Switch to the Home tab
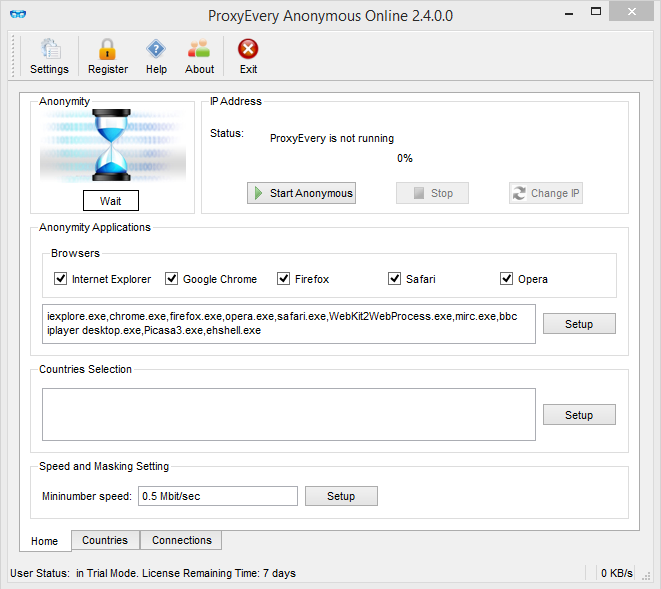This screenshot has width=661, height=589. tap(45, 541)
